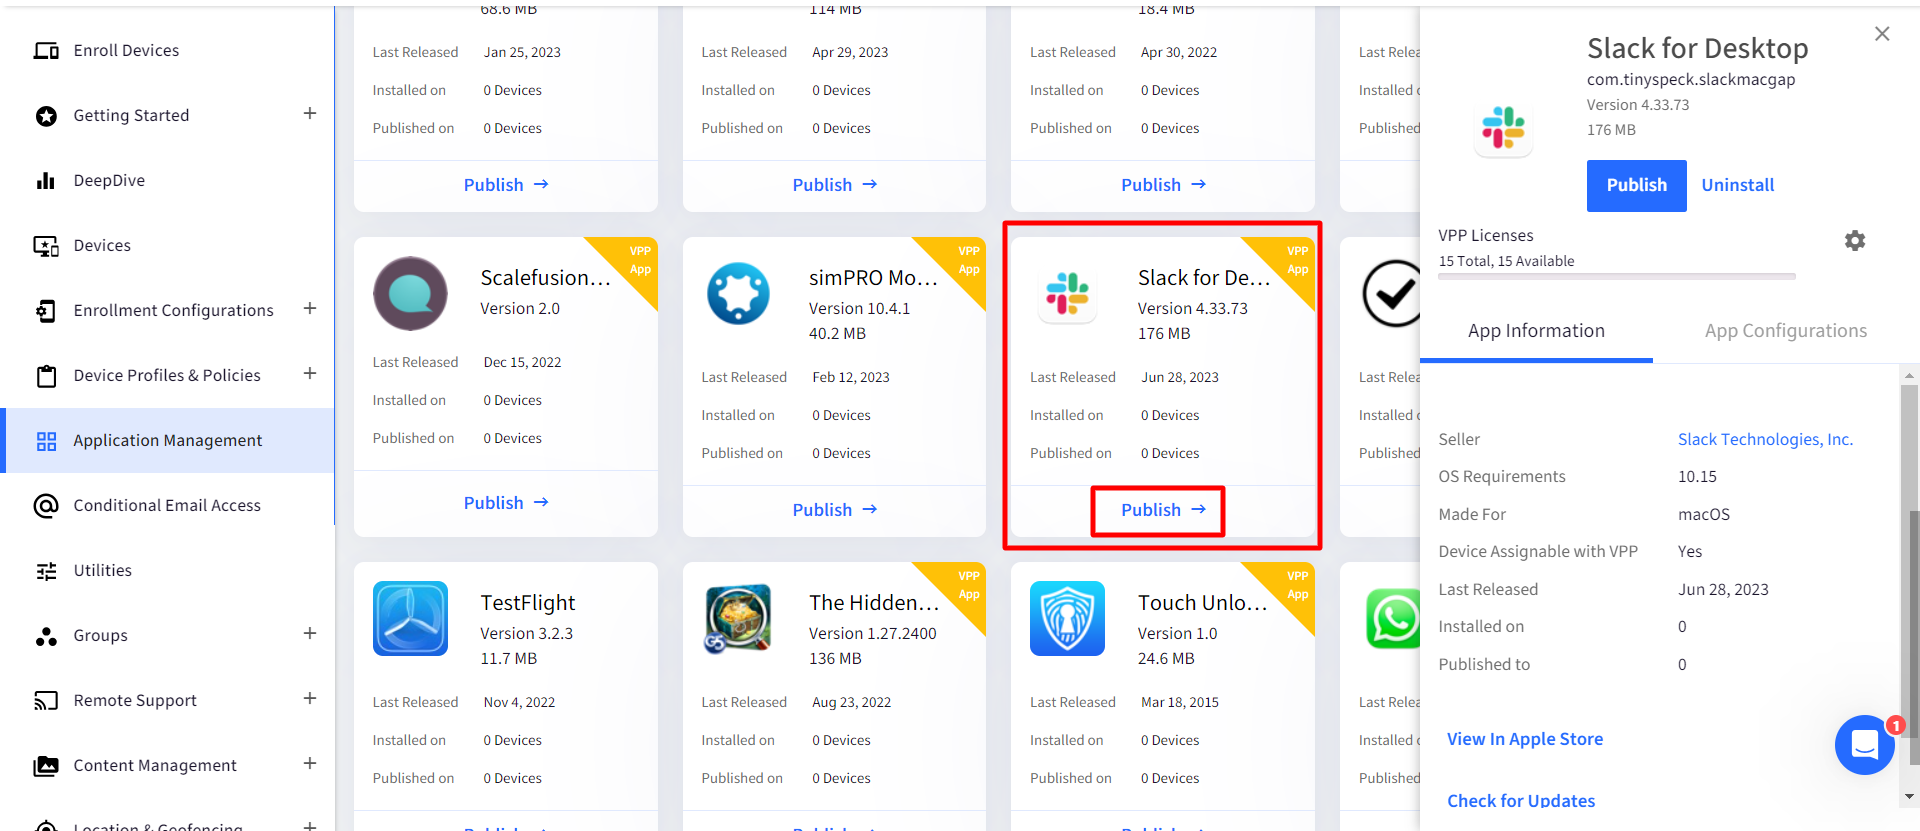
Task: Publish the app released Apr 29, 2023
Action: 834,185
